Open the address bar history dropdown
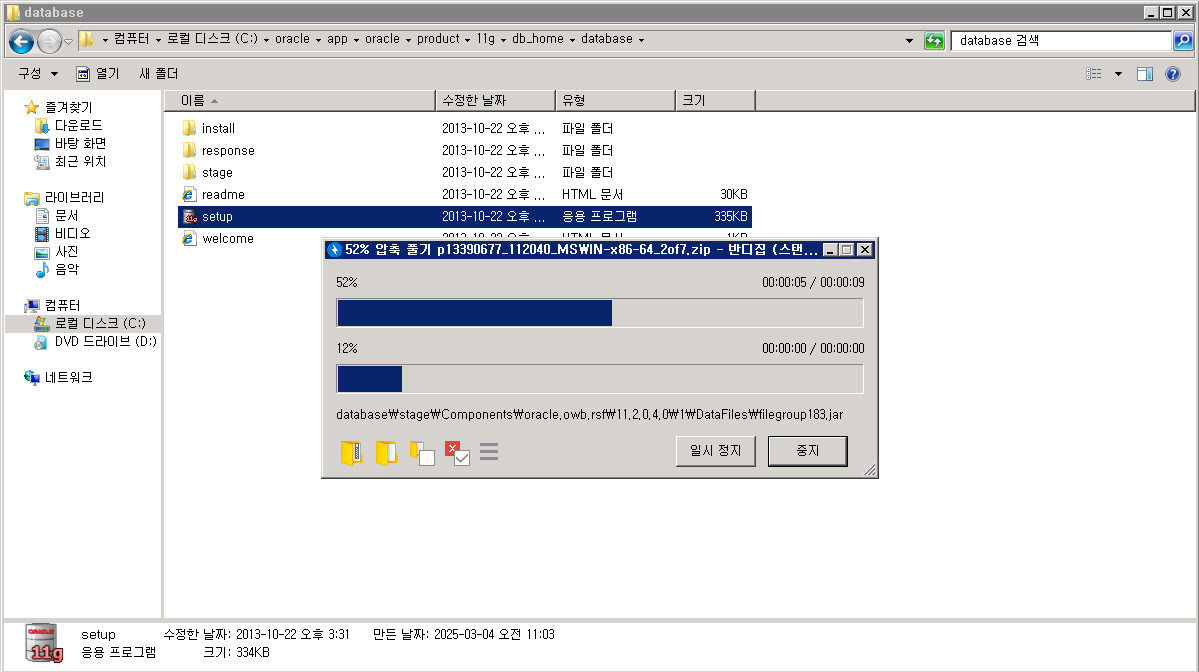 (x=908, y=41)
